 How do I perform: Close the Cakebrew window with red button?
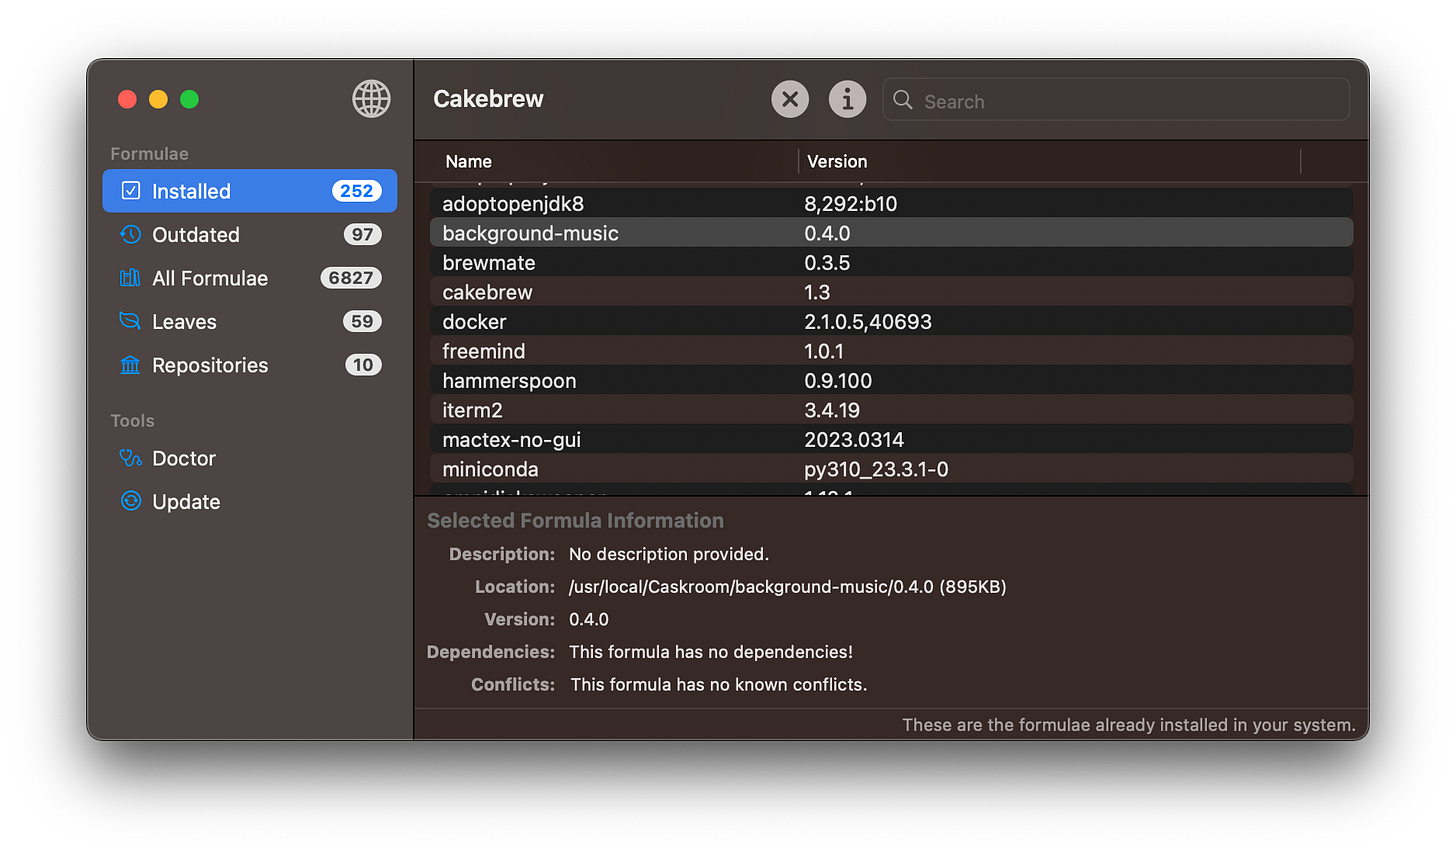coord(127,99)
